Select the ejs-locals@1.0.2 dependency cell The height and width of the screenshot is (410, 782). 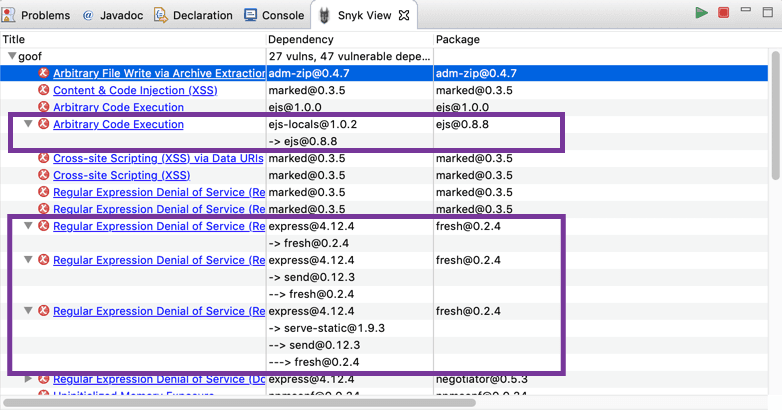(x=350, y=124)
